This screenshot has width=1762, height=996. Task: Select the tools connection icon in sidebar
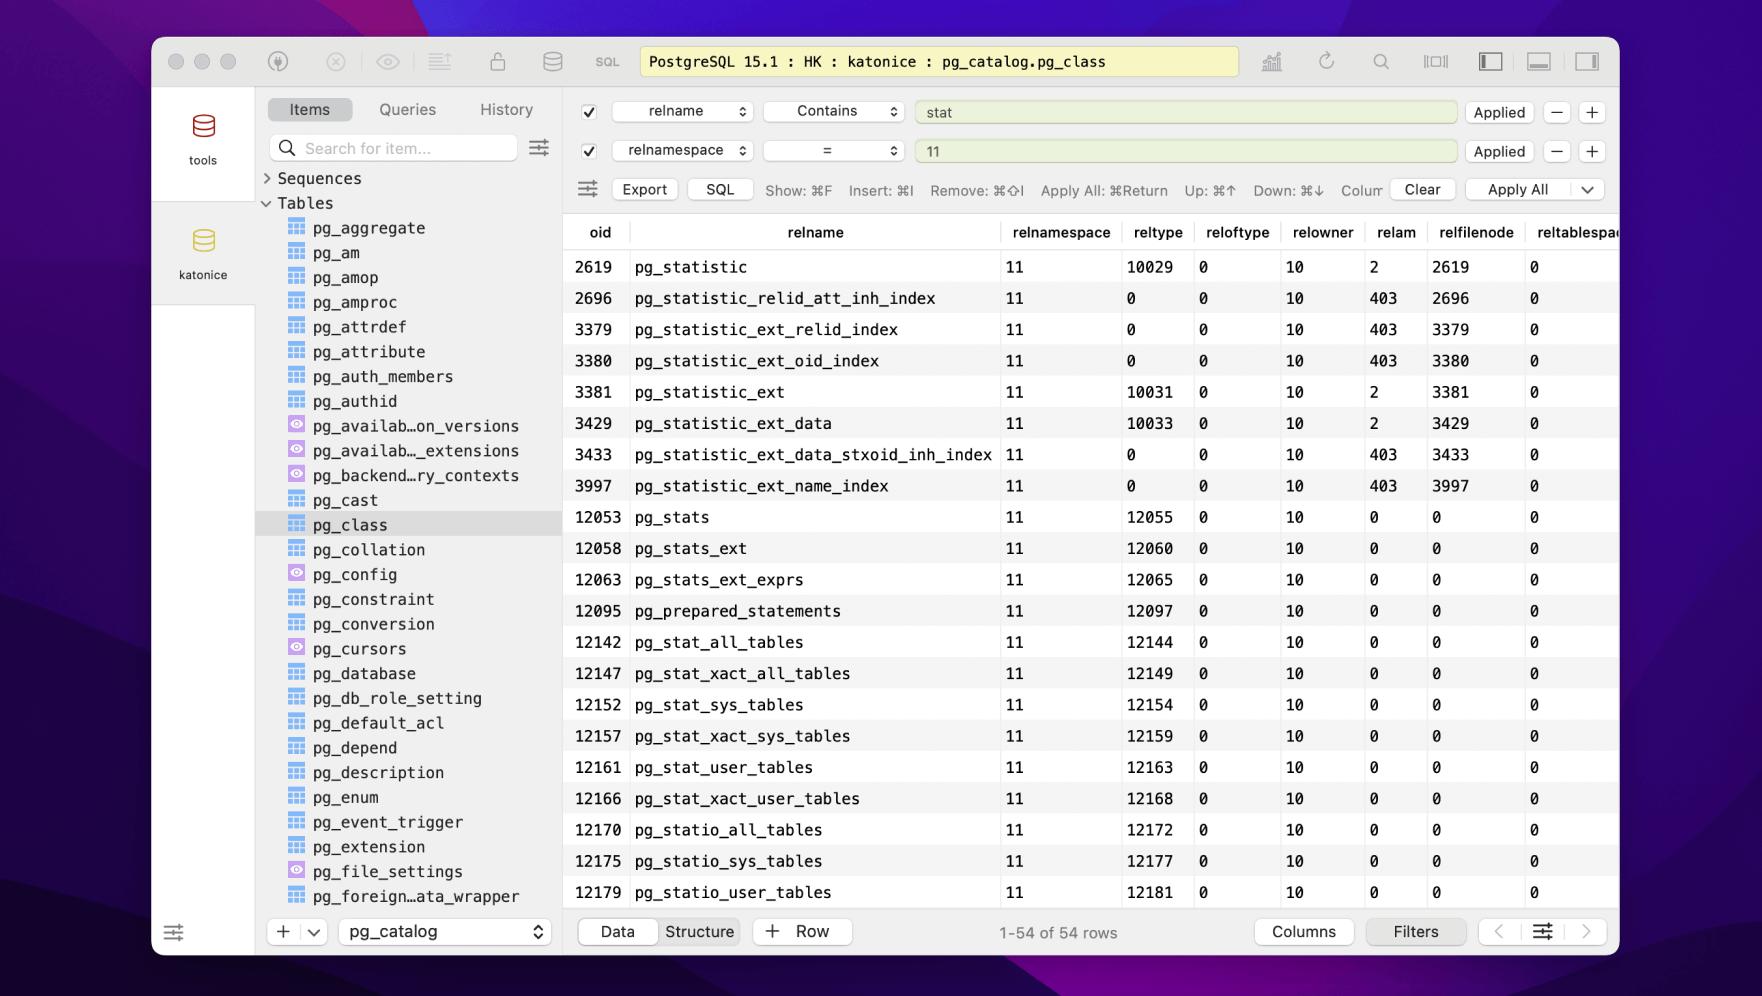point(203,127)
